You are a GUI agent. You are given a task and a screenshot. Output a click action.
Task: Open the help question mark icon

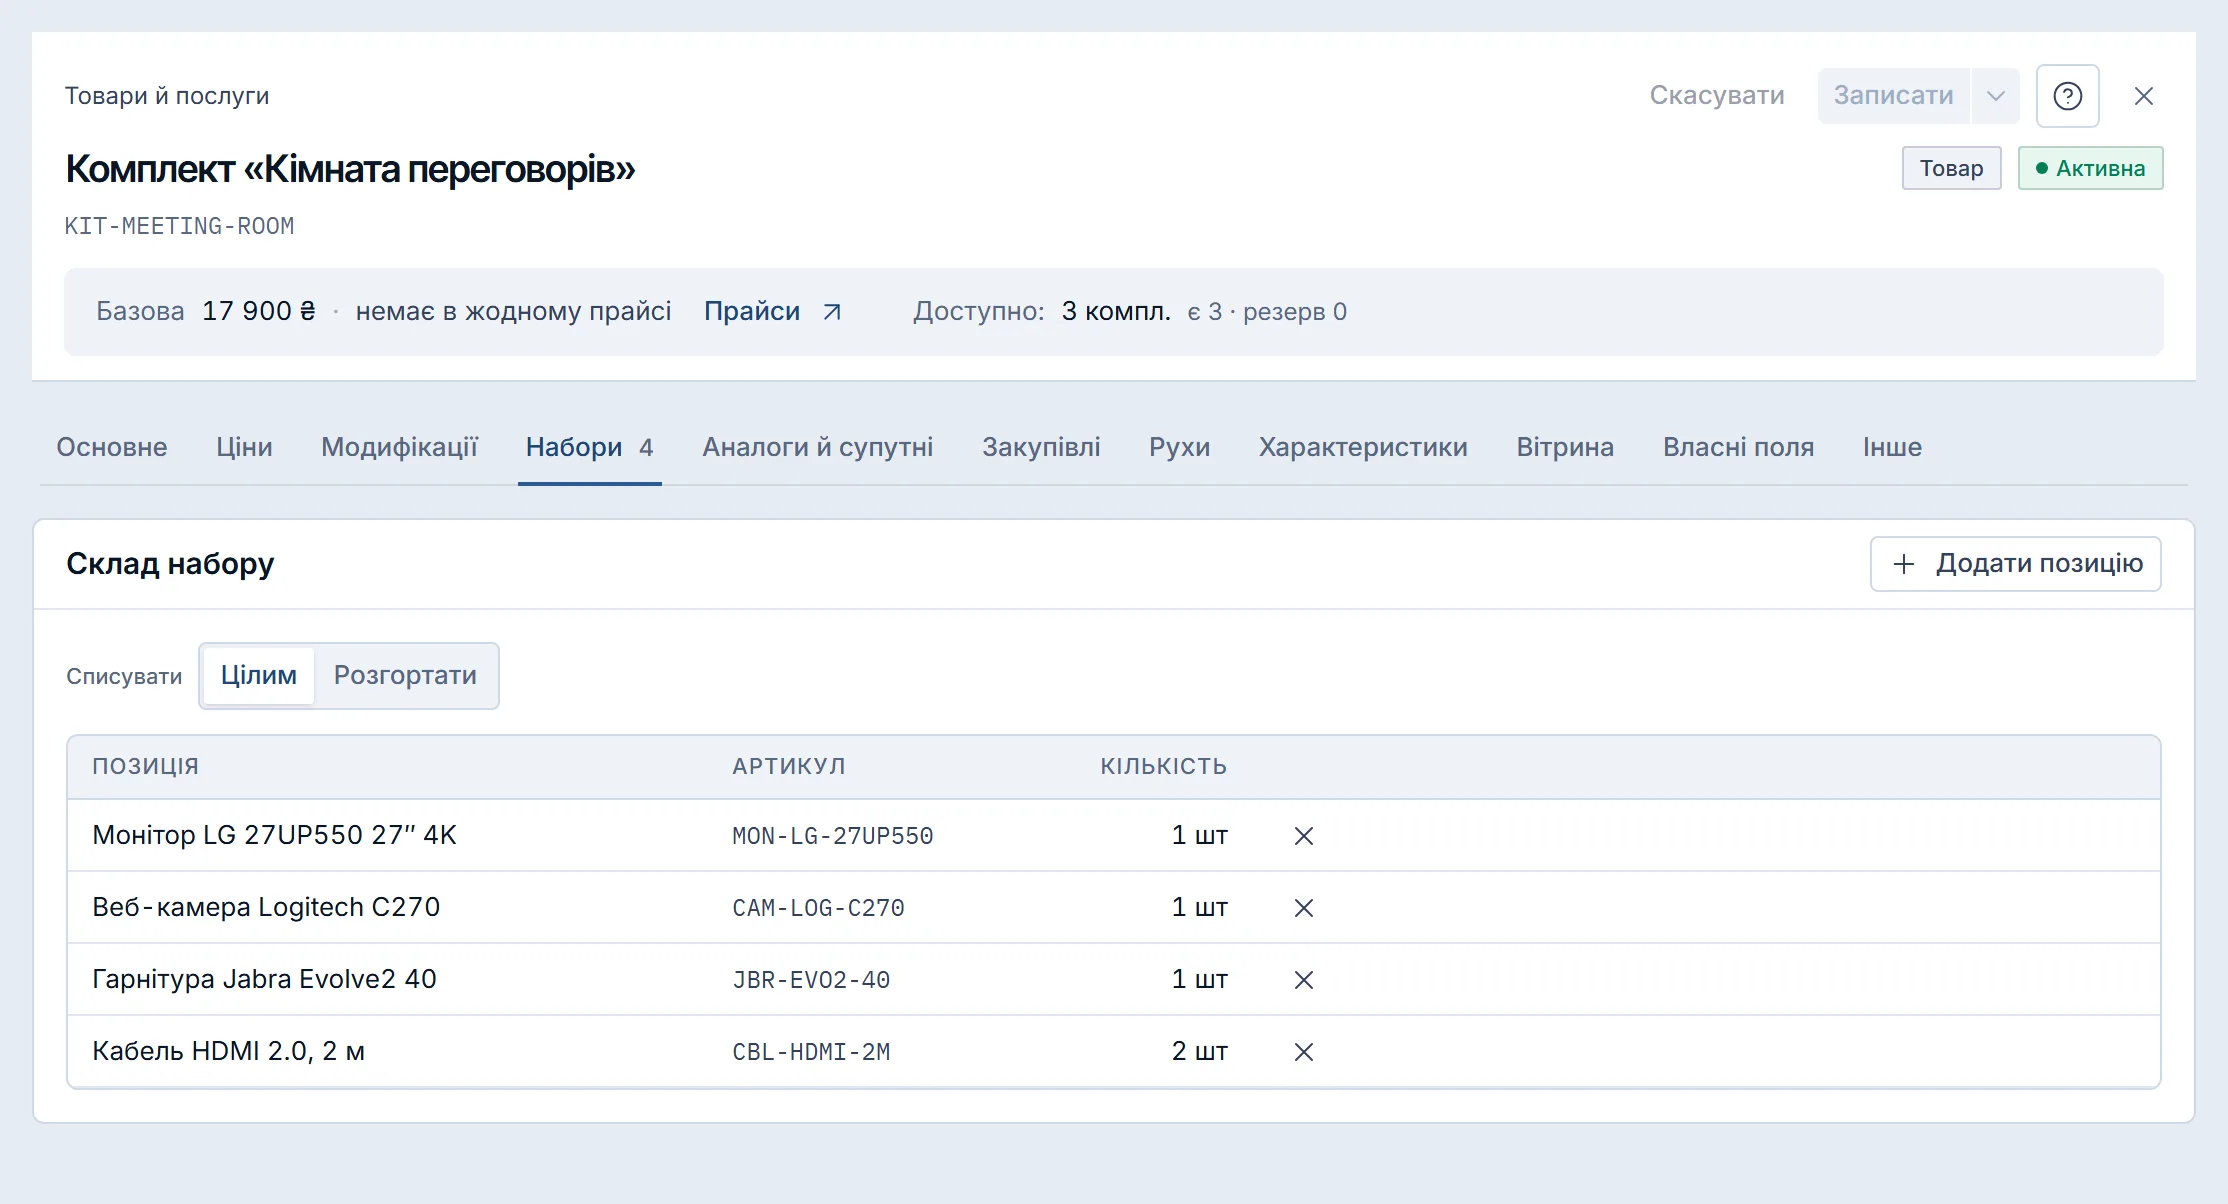pos(2067,96)
